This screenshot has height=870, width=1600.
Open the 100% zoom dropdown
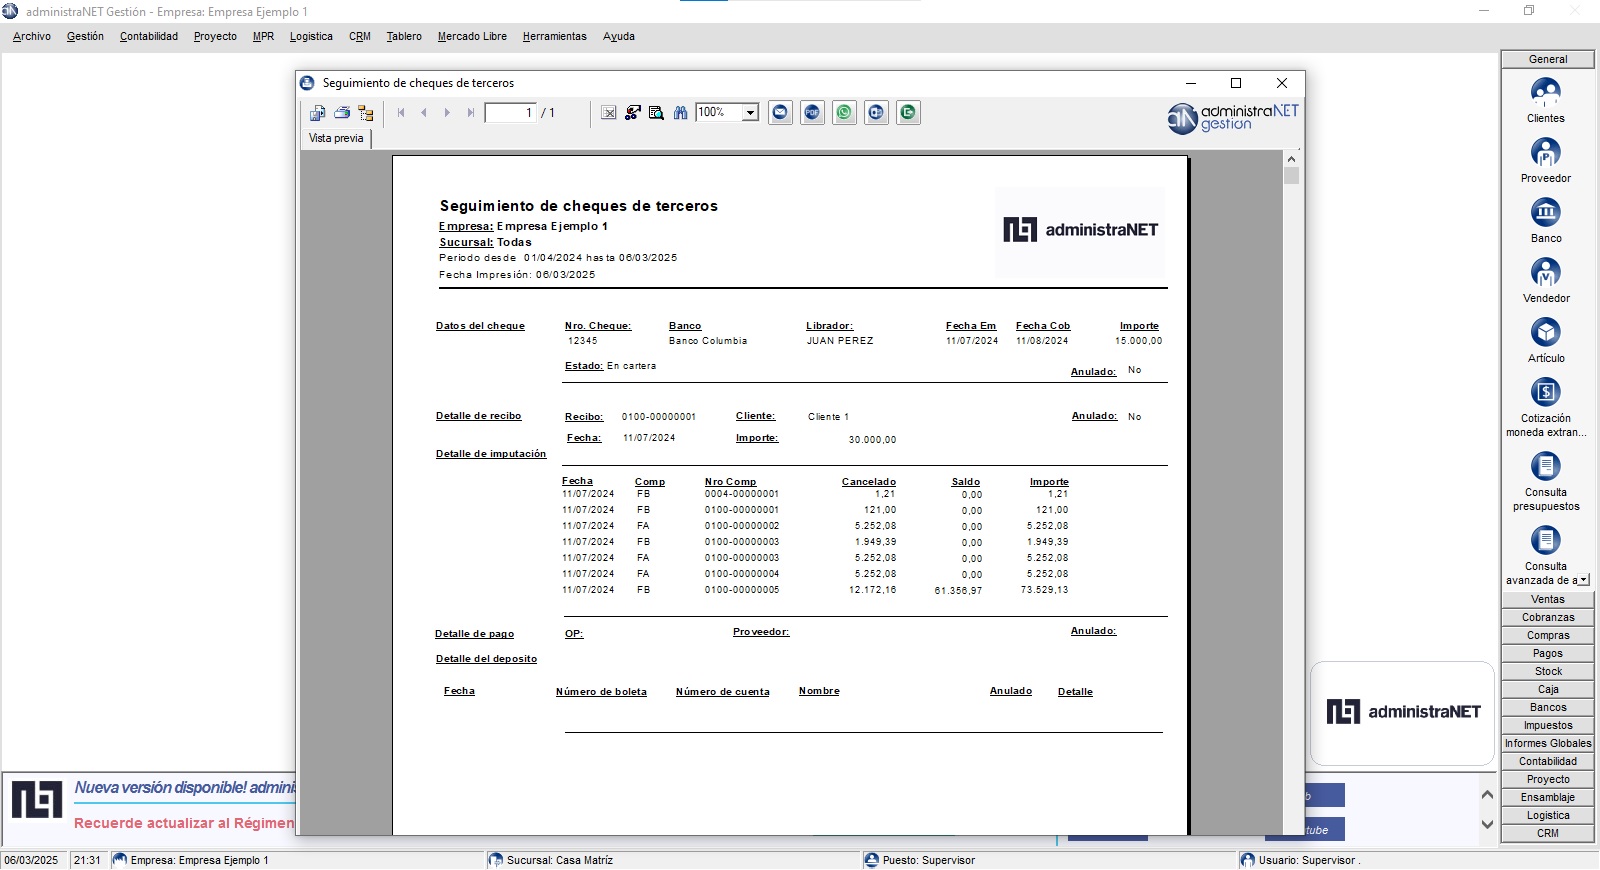(x=750, y=113)
